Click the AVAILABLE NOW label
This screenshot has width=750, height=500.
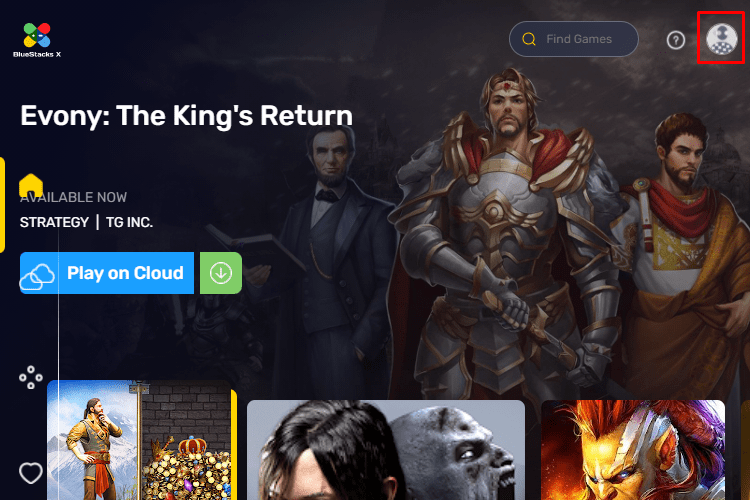click(x=73, y=197)
